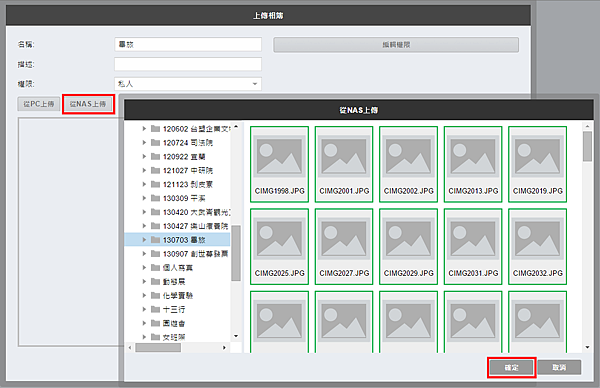Click the folder icon of 120602
Screen dimensions: 600x388
pos(155,129)
